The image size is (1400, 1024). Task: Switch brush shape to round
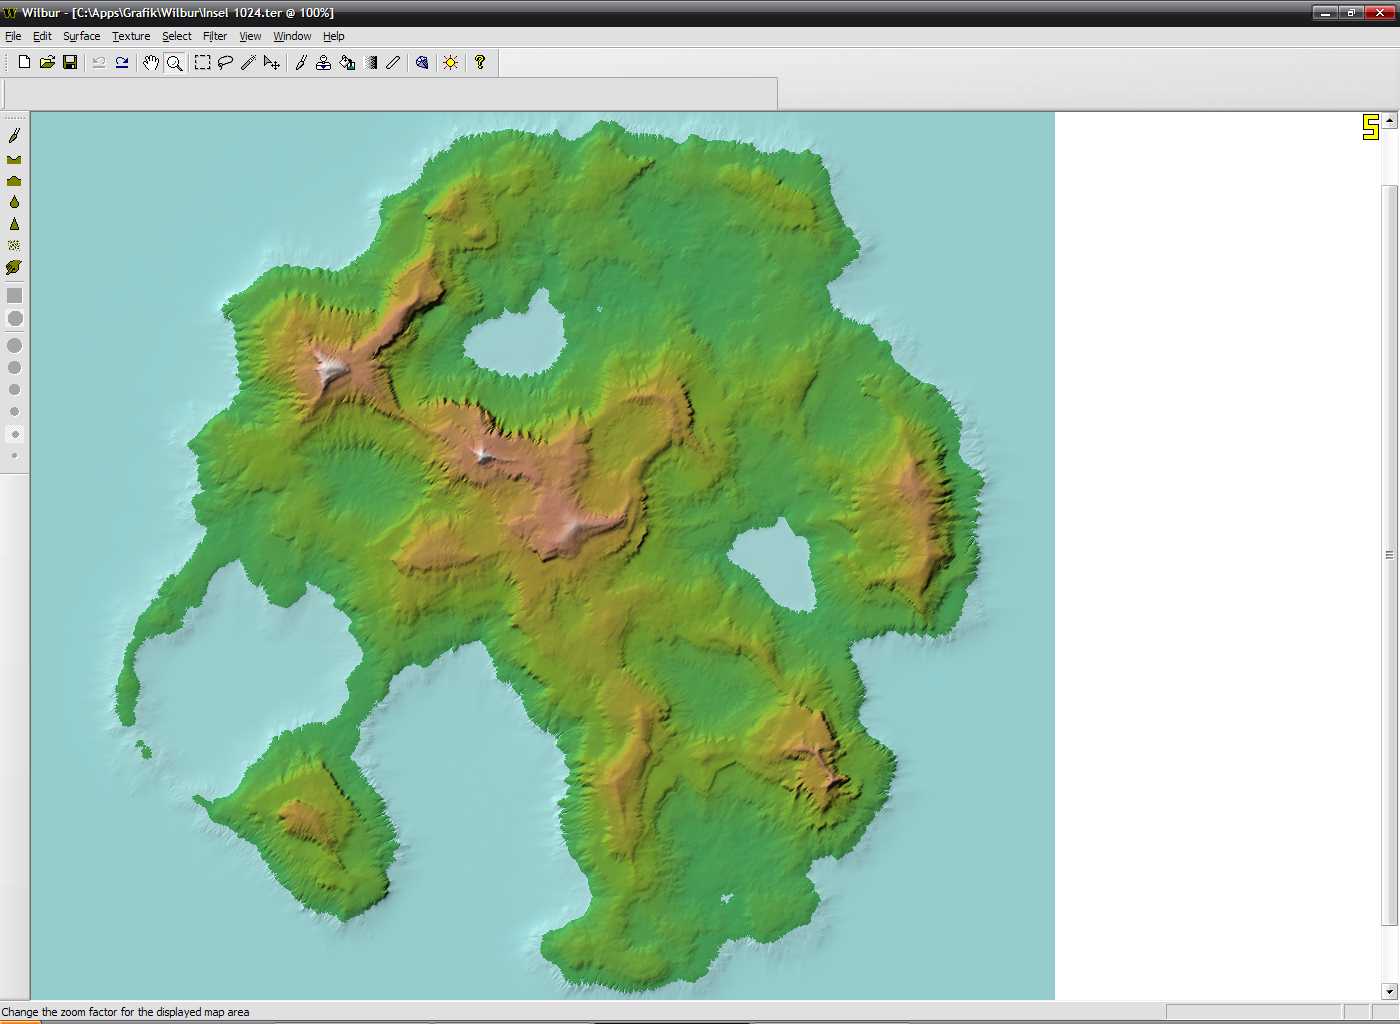tap(14, 319)
